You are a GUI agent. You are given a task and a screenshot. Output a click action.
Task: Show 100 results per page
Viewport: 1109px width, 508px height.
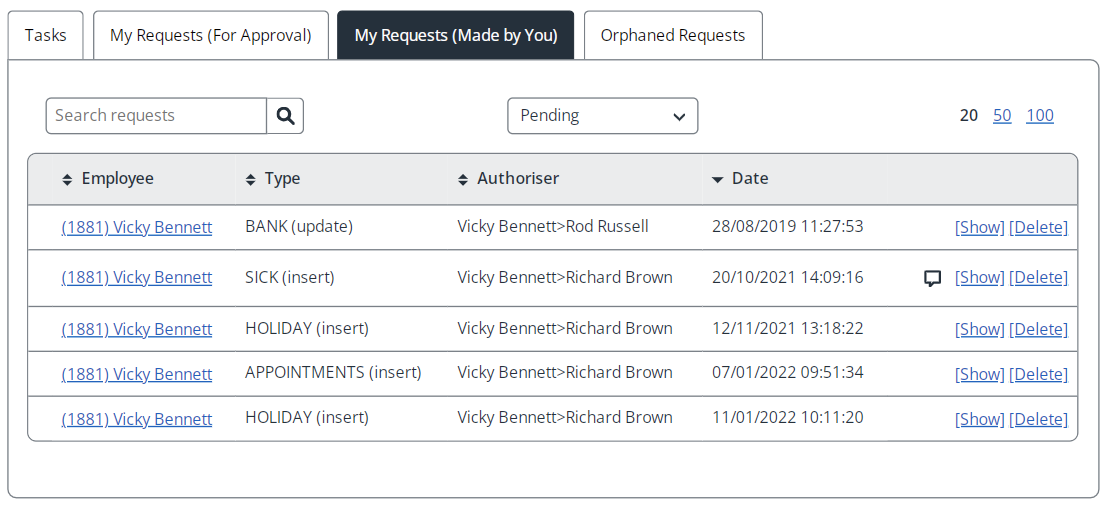pyautogui.click(x=1040, y=115)
